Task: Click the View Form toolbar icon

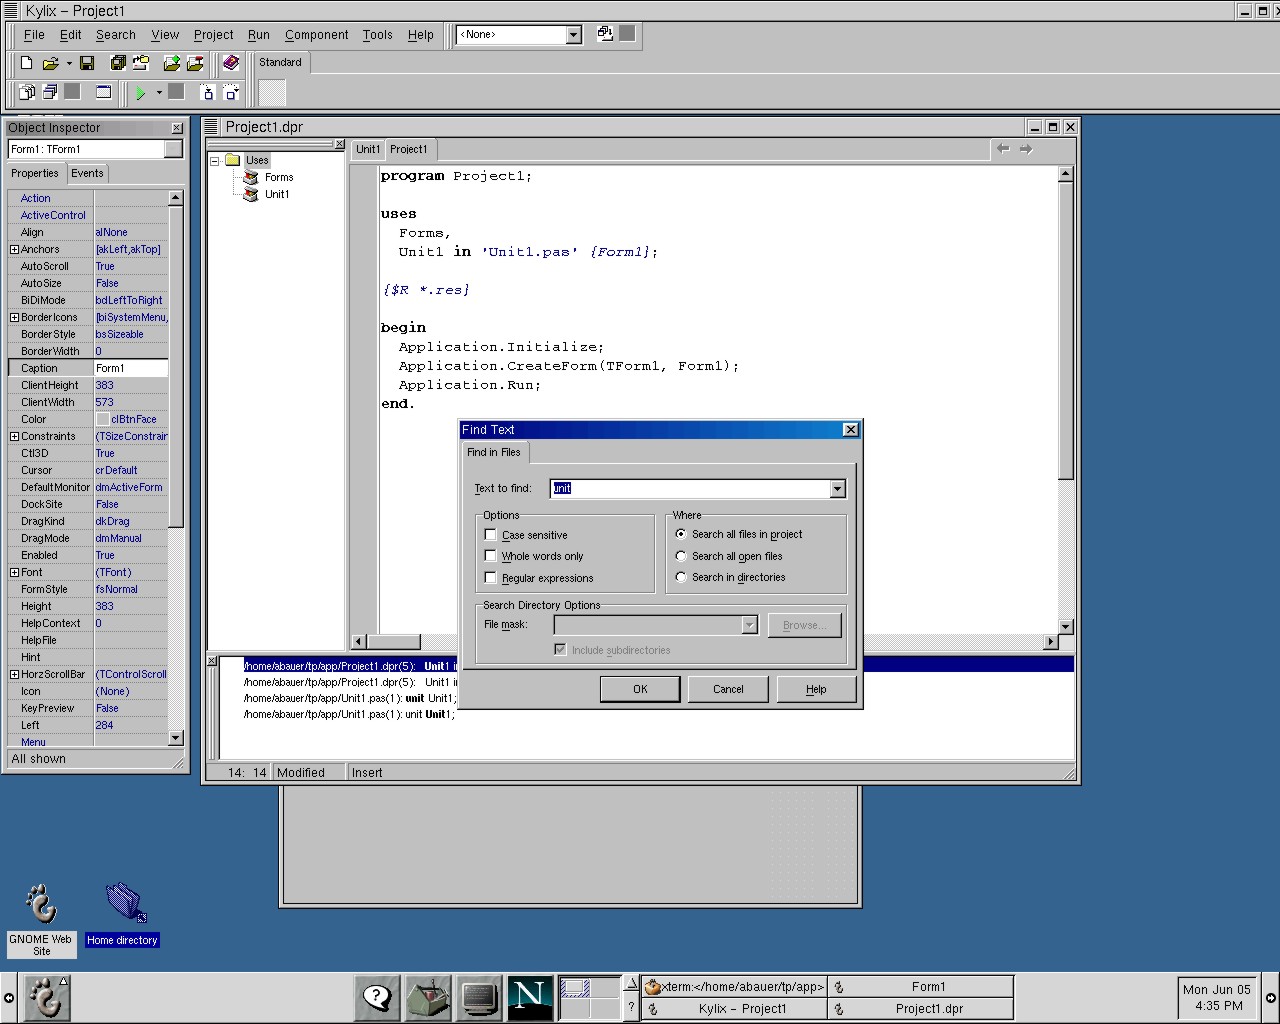Action: tap(50, 92)
